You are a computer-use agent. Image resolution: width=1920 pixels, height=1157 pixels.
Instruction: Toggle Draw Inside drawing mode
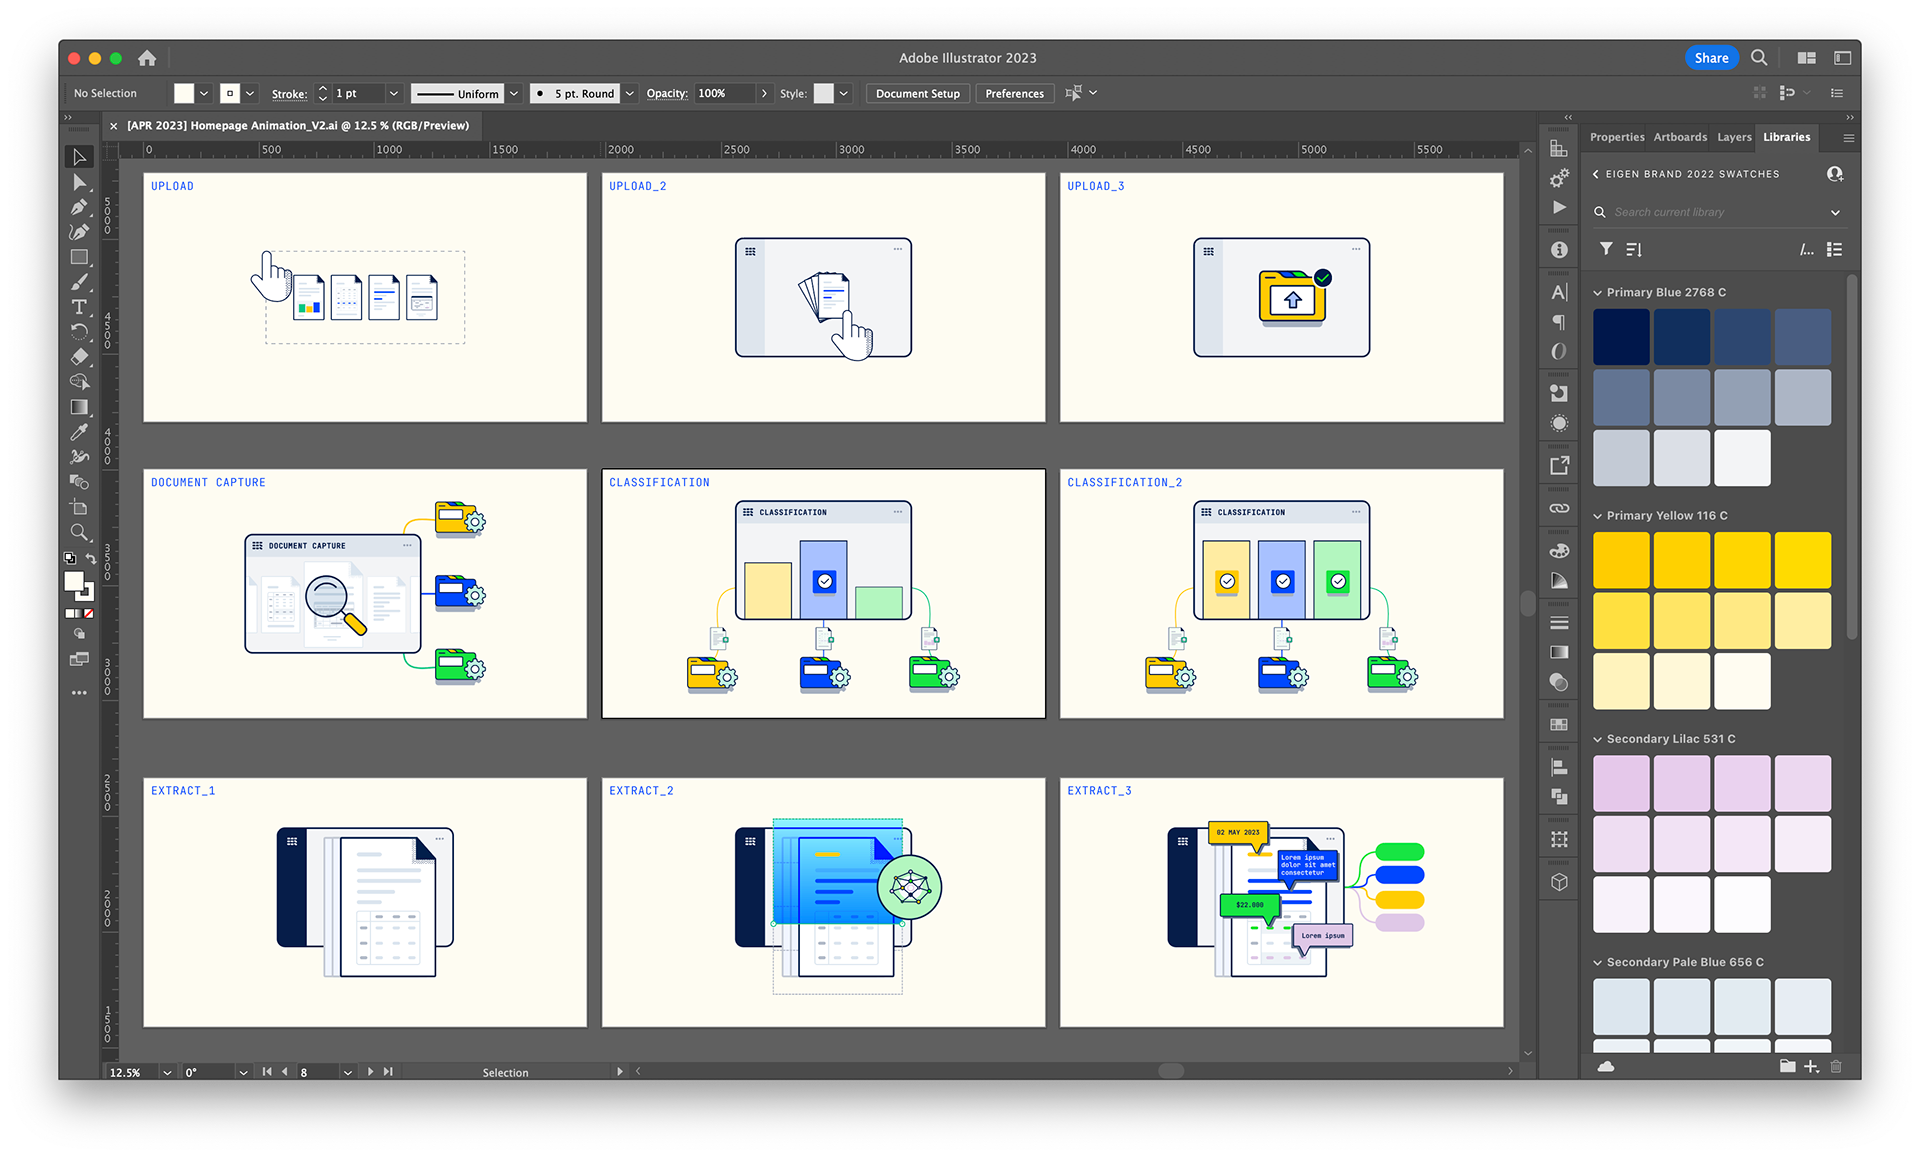[79, 634]
